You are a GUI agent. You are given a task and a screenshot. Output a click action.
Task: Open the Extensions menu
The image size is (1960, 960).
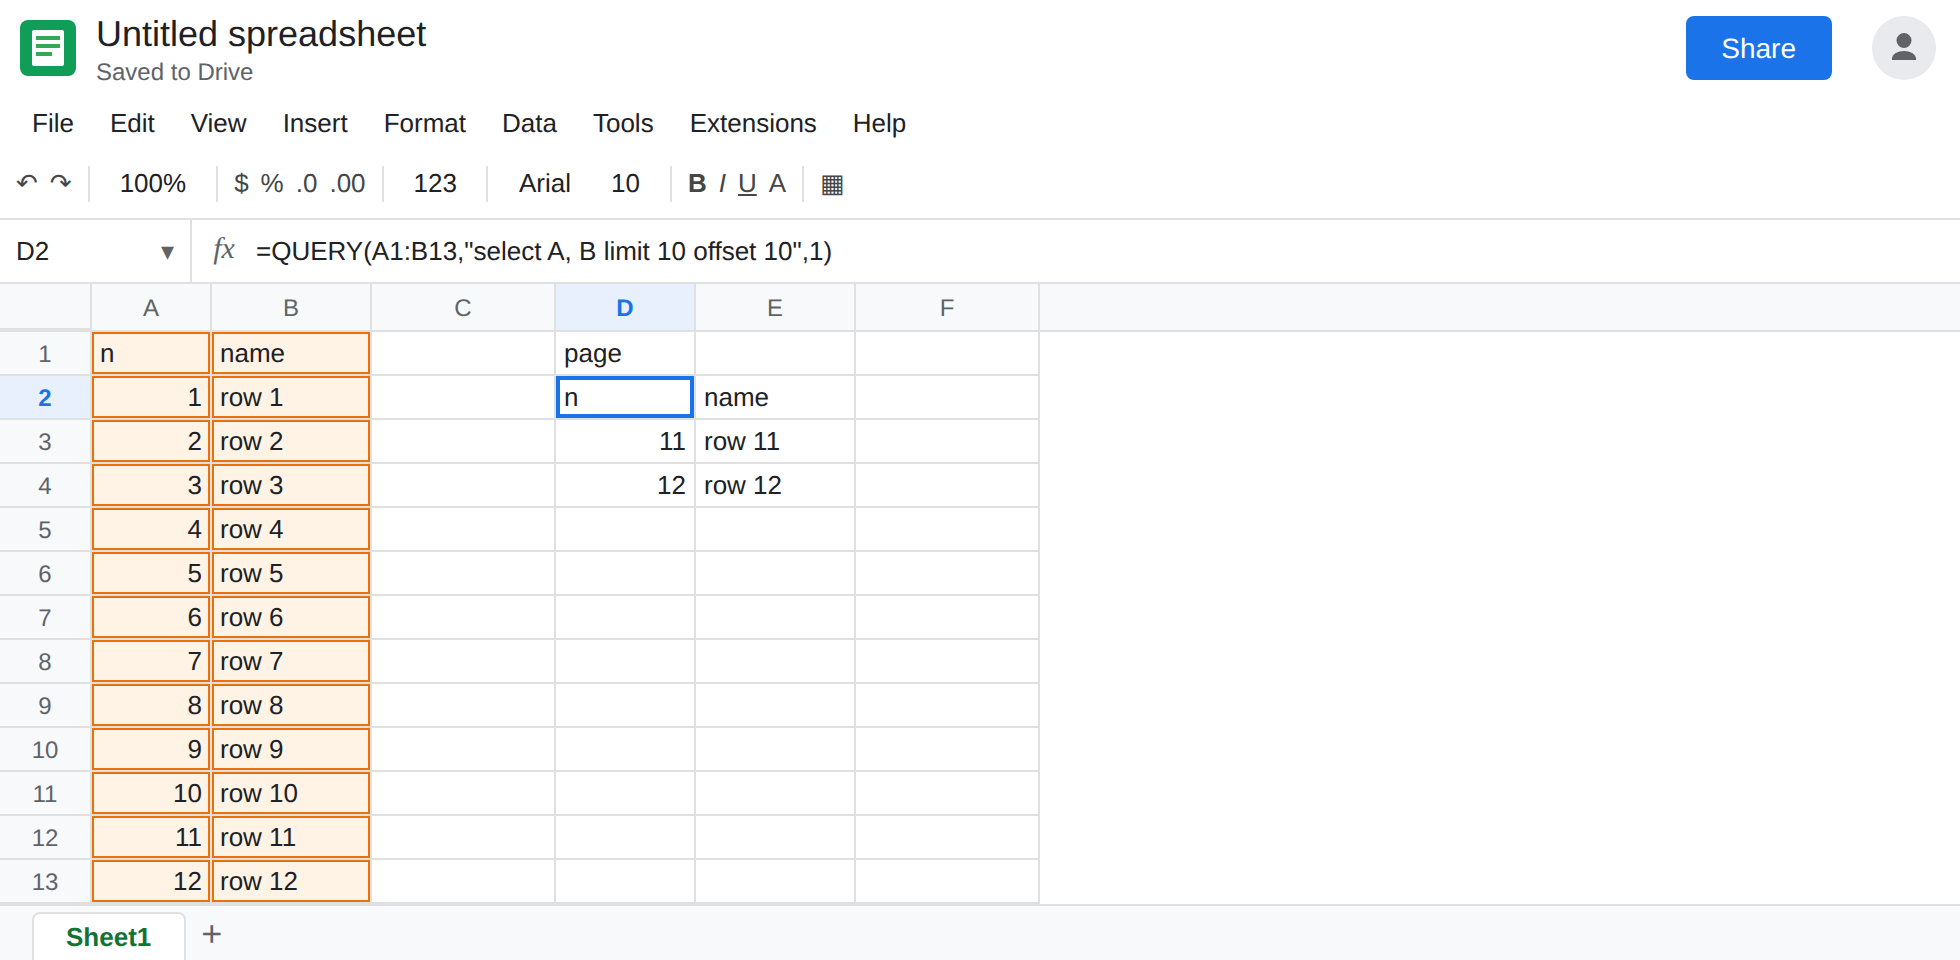[x=753, y=123]
